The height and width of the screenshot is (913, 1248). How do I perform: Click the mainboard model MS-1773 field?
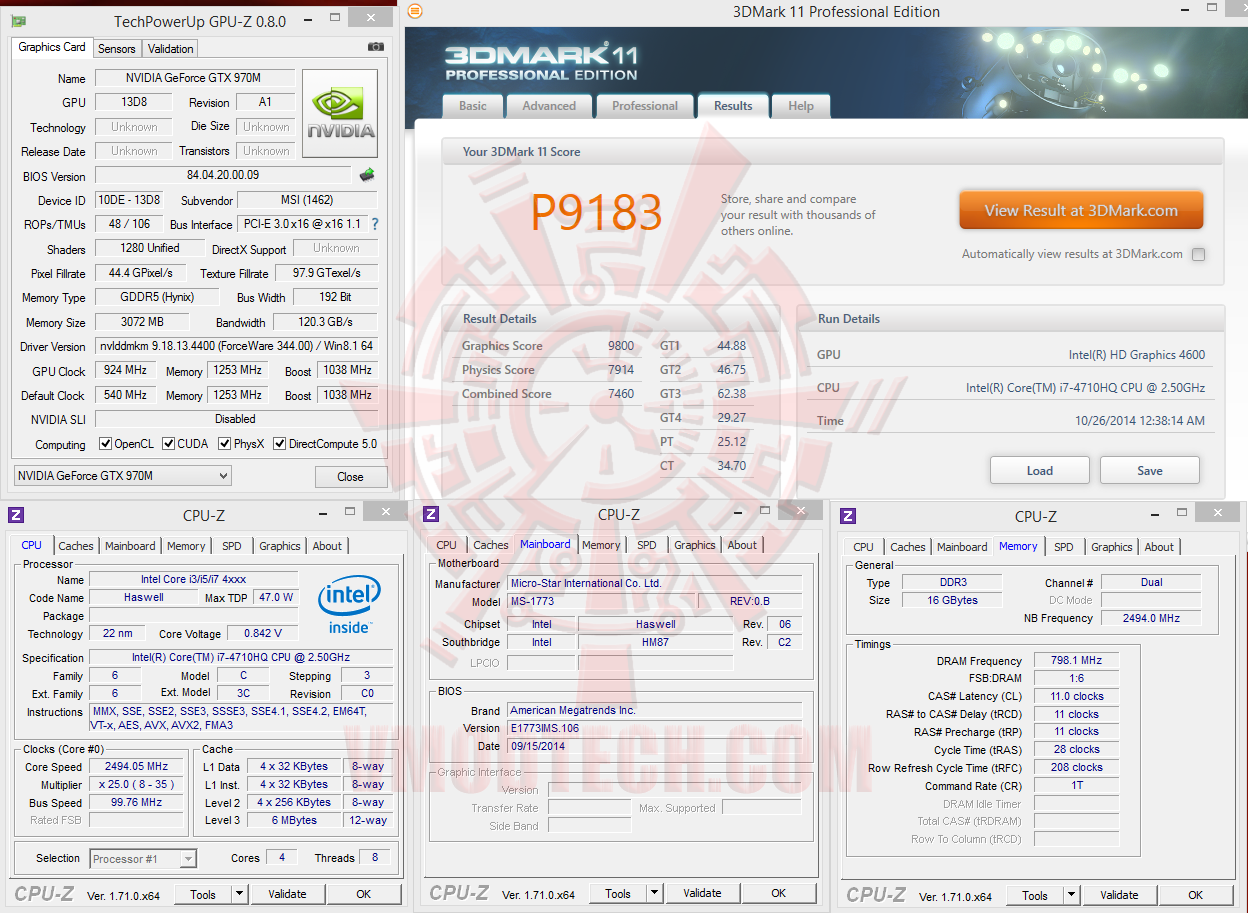point(601,601)
